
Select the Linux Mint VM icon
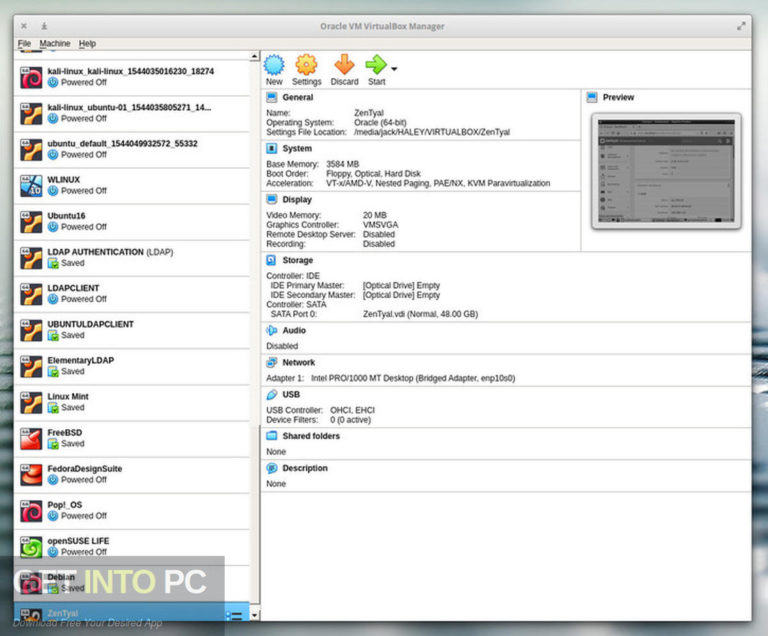pos(31,403)
